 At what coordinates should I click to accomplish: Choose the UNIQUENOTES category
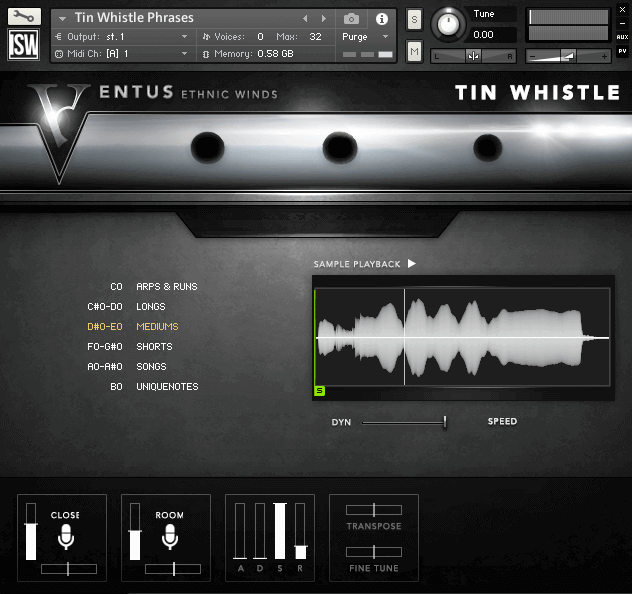coord(167,387)
